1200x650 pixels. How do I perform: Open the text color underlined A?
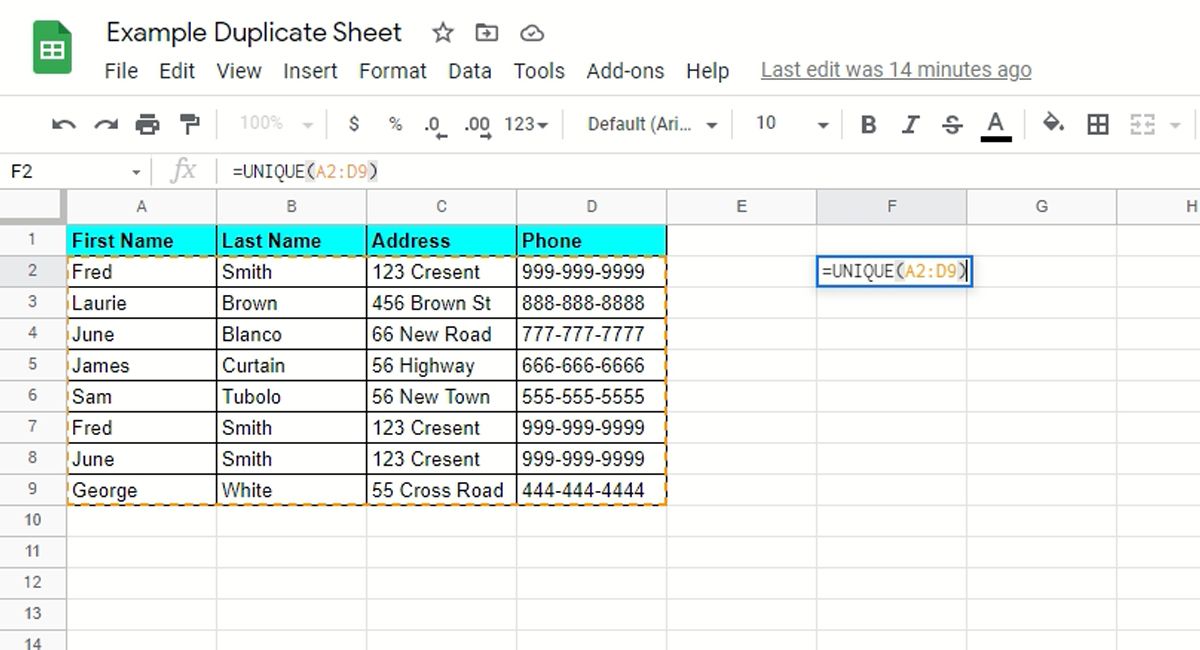995,124
